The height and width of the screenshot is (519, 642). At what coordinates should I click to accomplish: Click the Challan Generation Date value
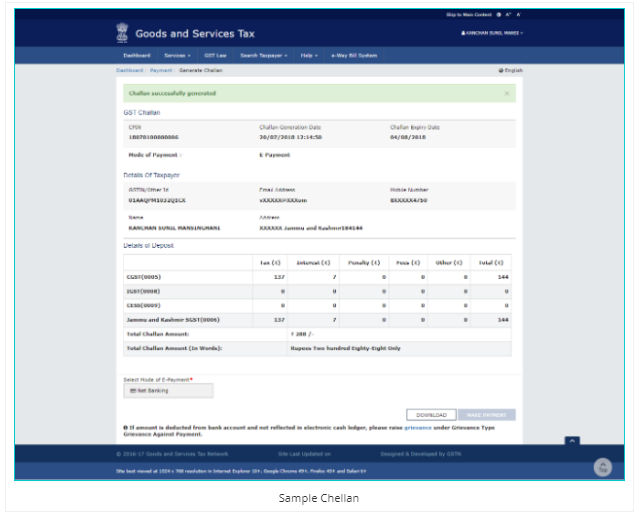point(290,137)
